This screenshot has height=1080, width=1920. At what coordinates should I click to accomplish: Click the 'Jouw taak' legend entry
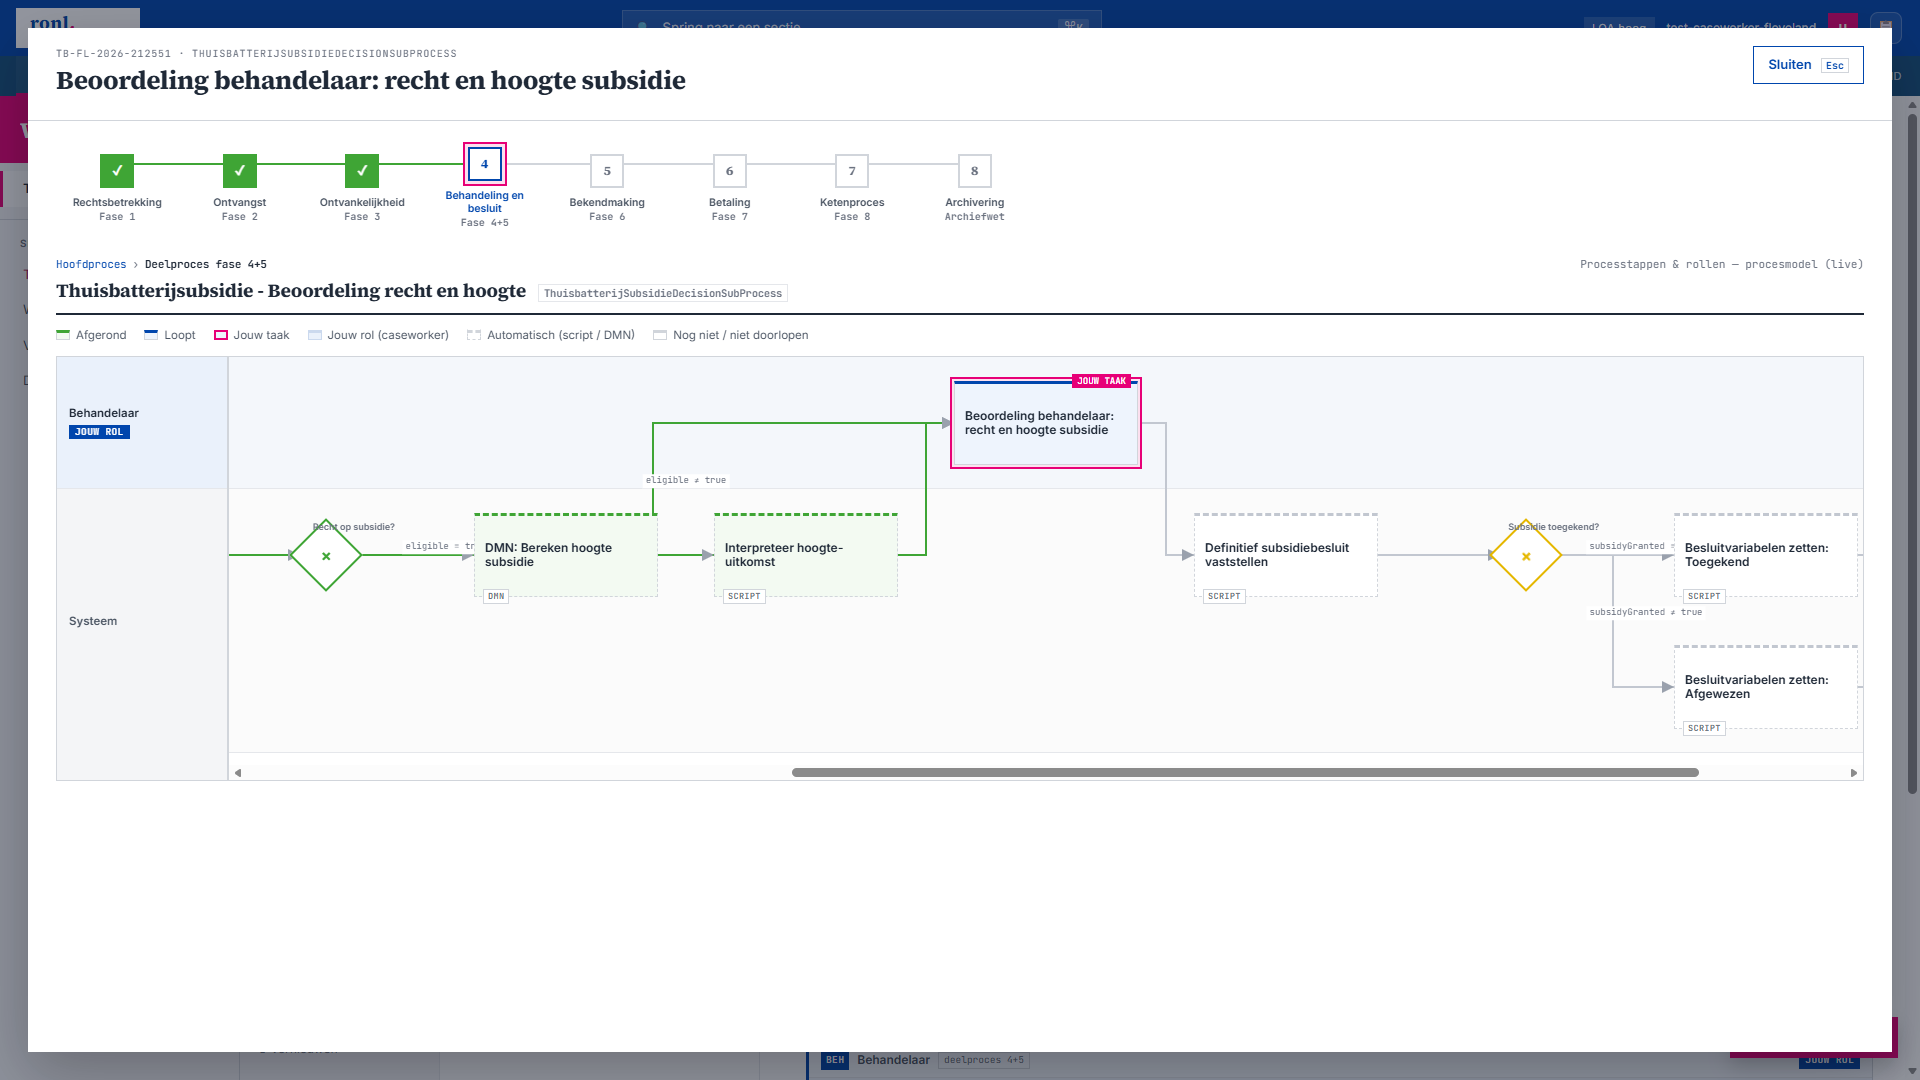pos(252,336)
